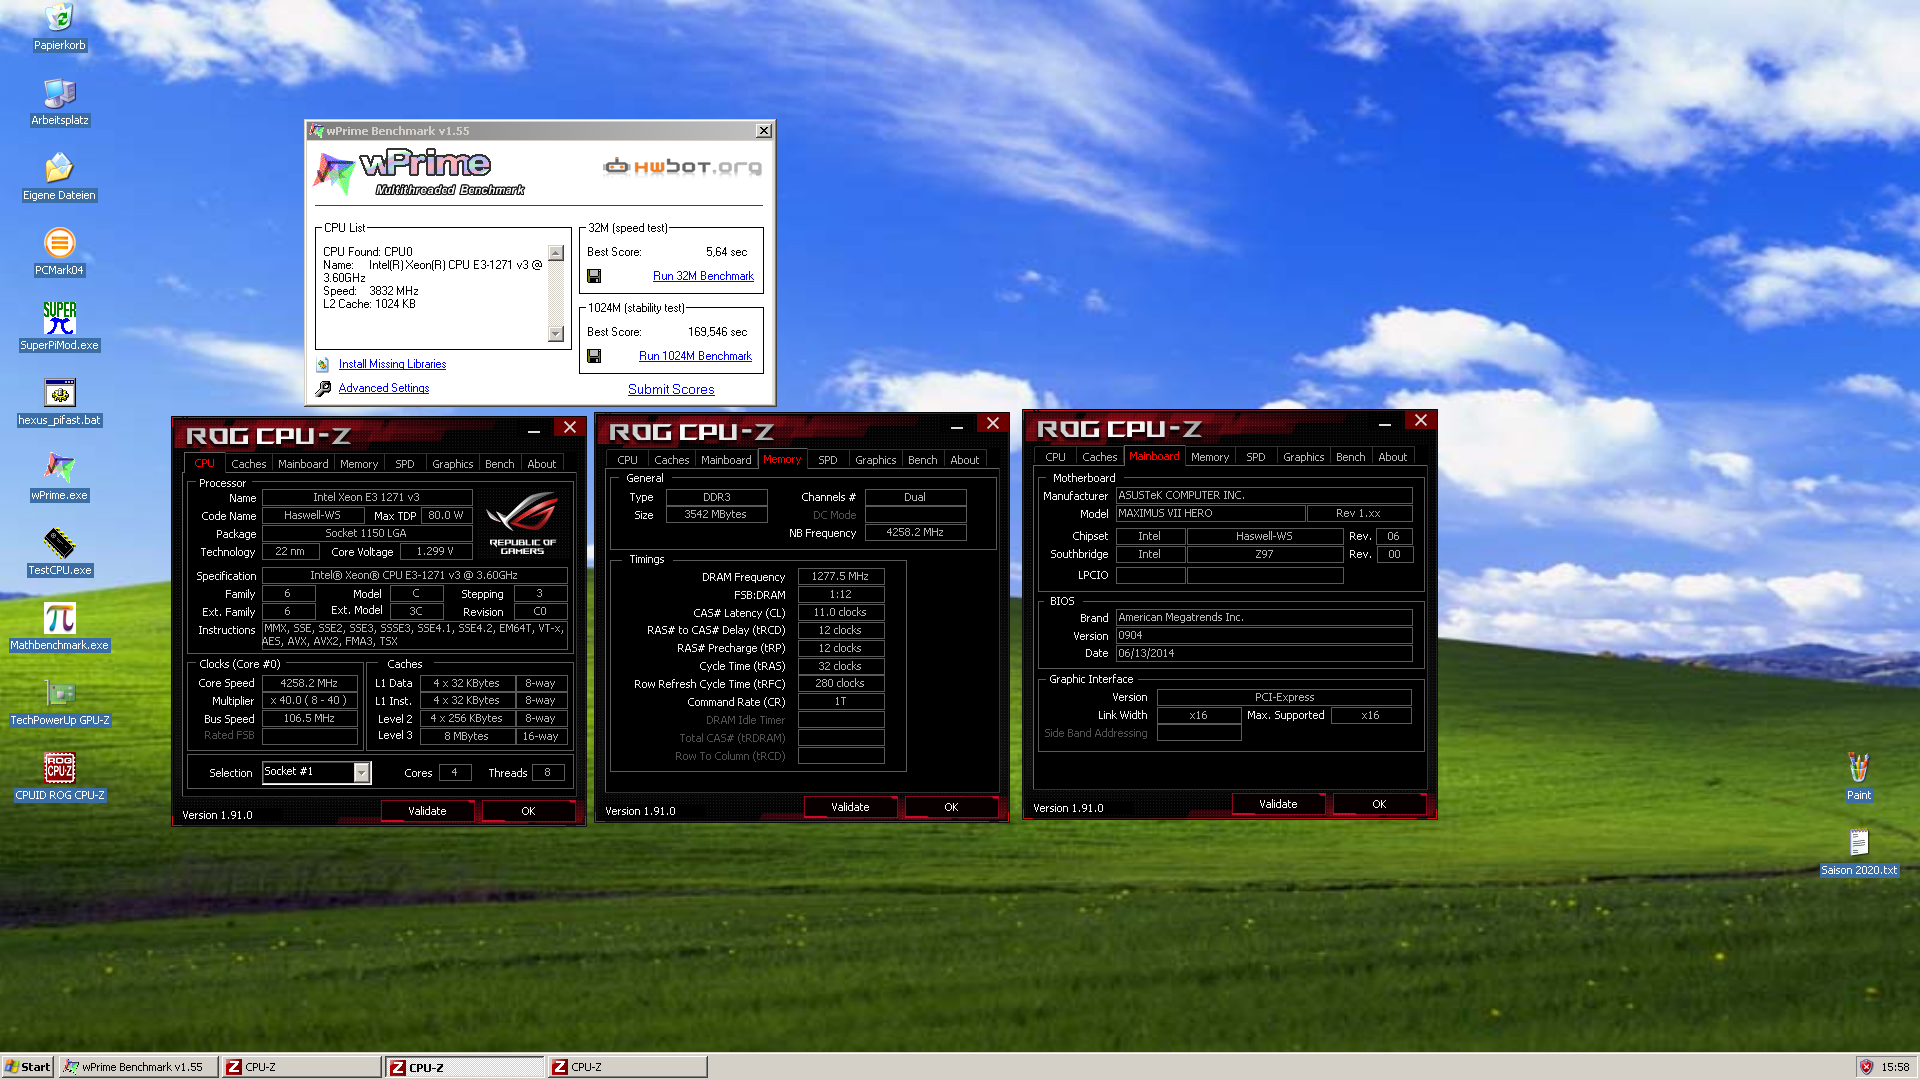
Task: Click the Core Speed 4258.2 MHz field
Action: click(x=309, y=683)
